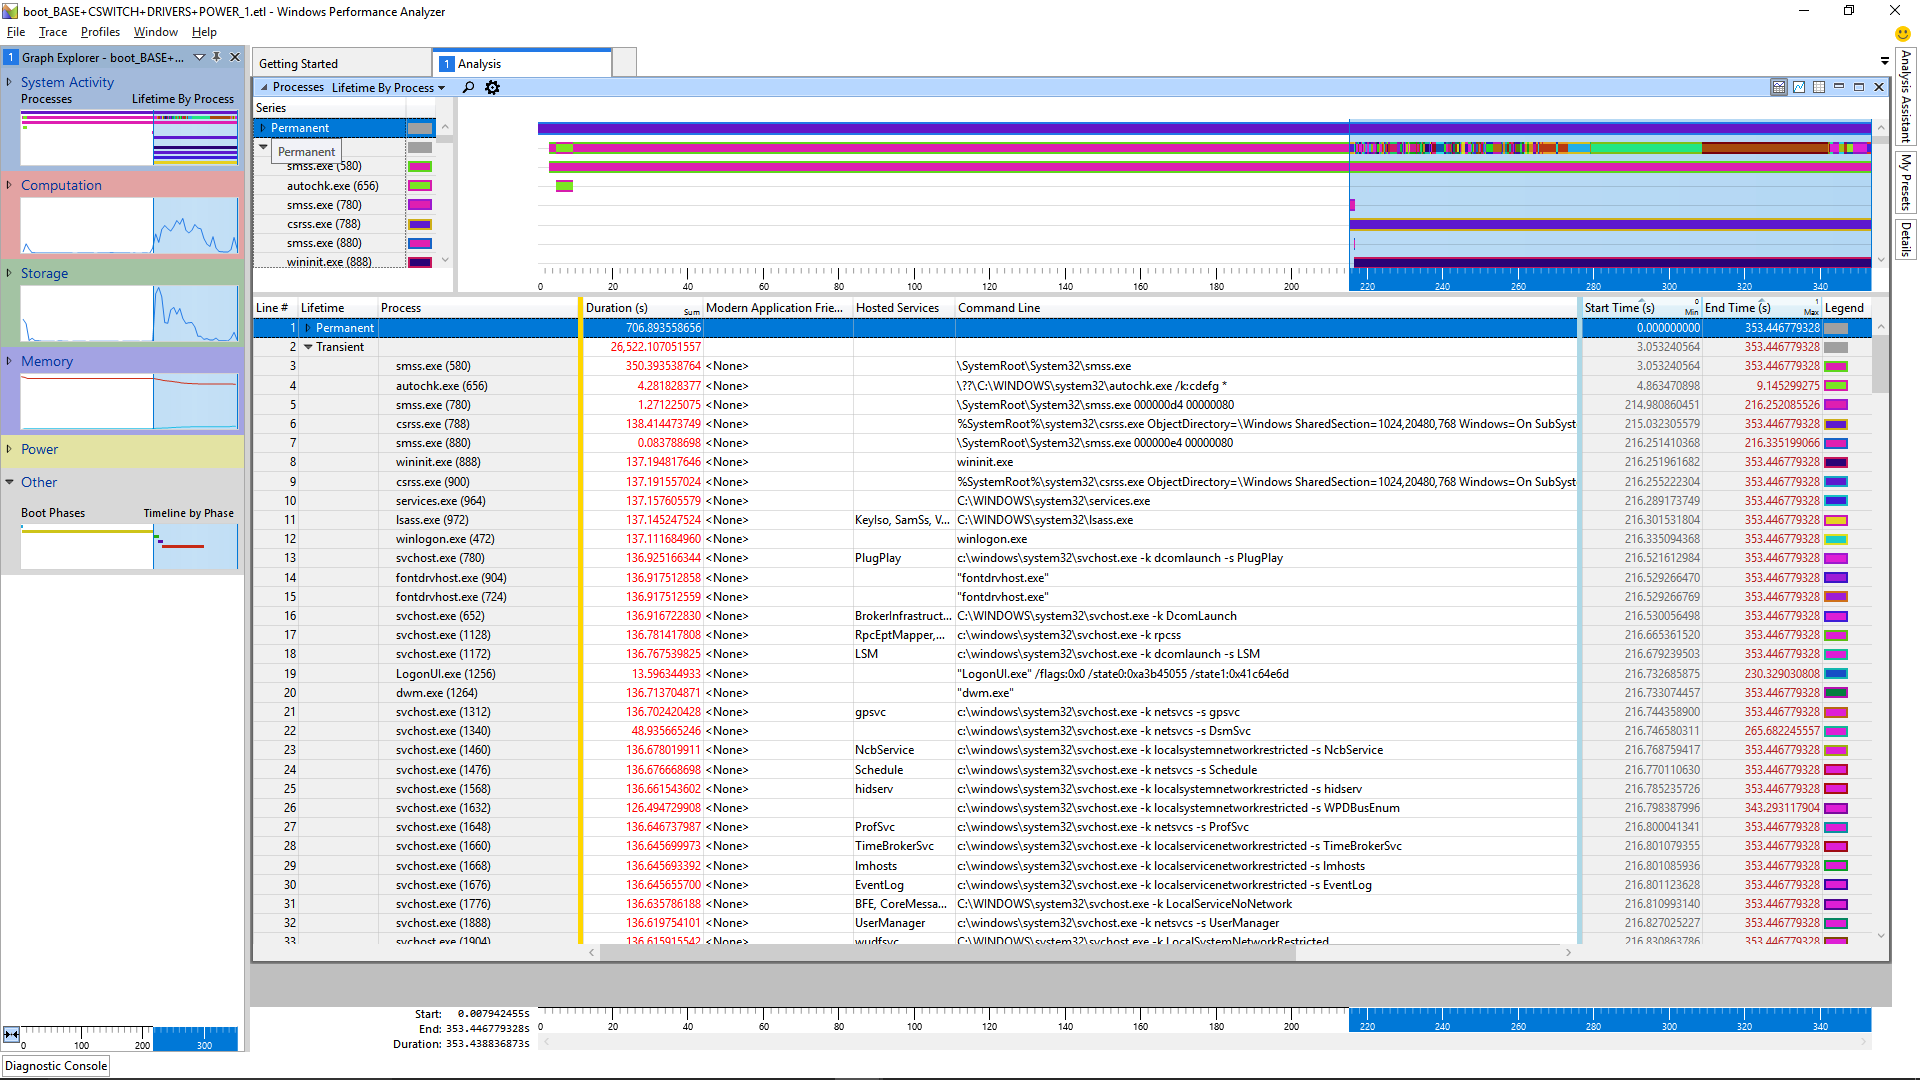The image size is (1920, 1080).
Task: Activate the search icon in the Processes header
Action: (x=467, y=87)
